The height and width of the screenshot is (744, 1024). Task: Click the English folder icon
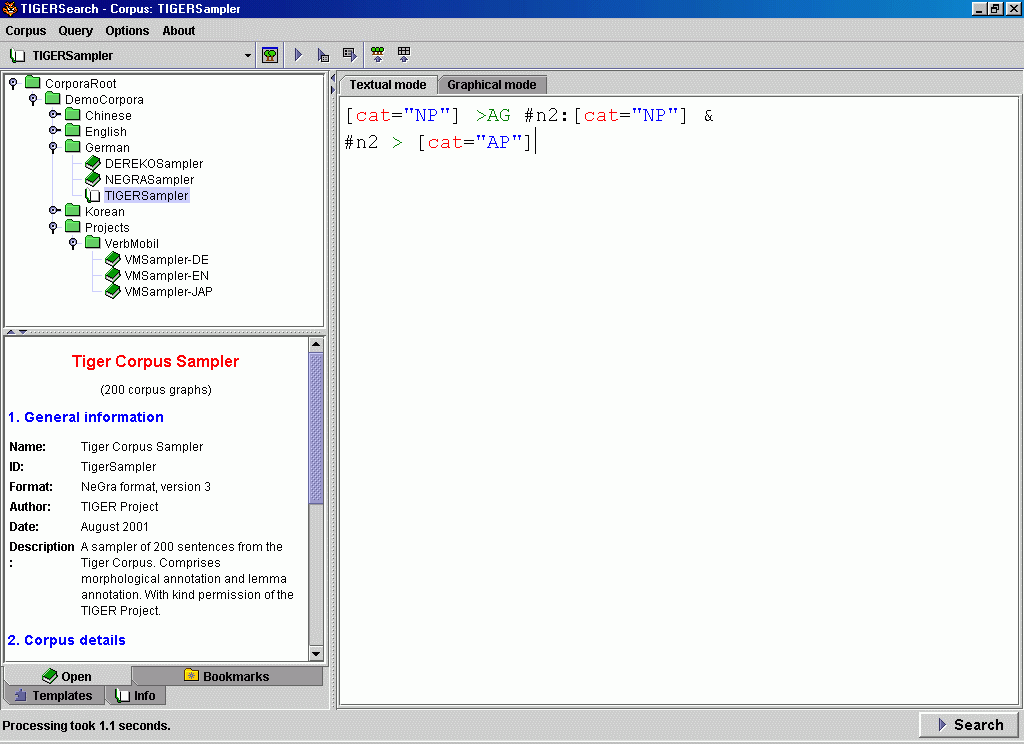(x=73, y=131)
